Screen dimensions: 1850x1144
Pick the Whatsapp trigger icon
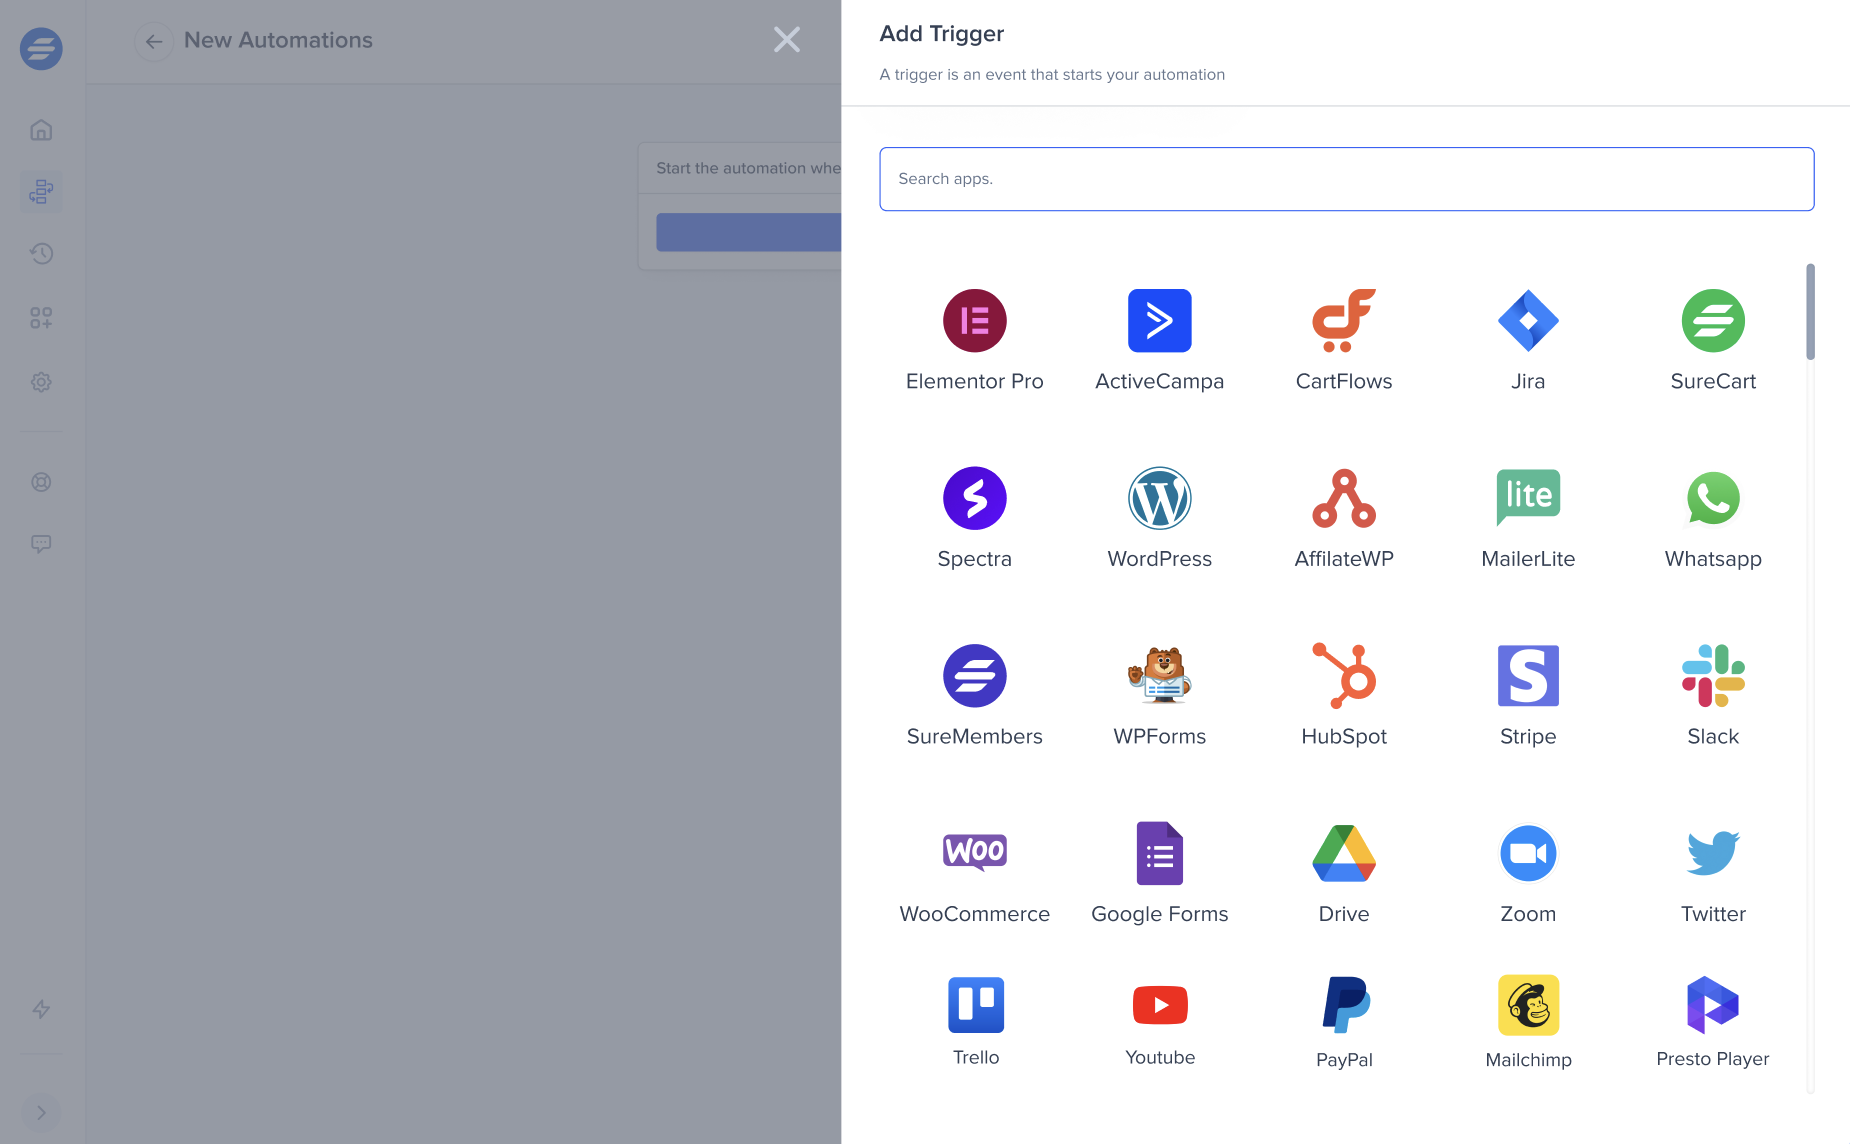(x=1713, y=498)
